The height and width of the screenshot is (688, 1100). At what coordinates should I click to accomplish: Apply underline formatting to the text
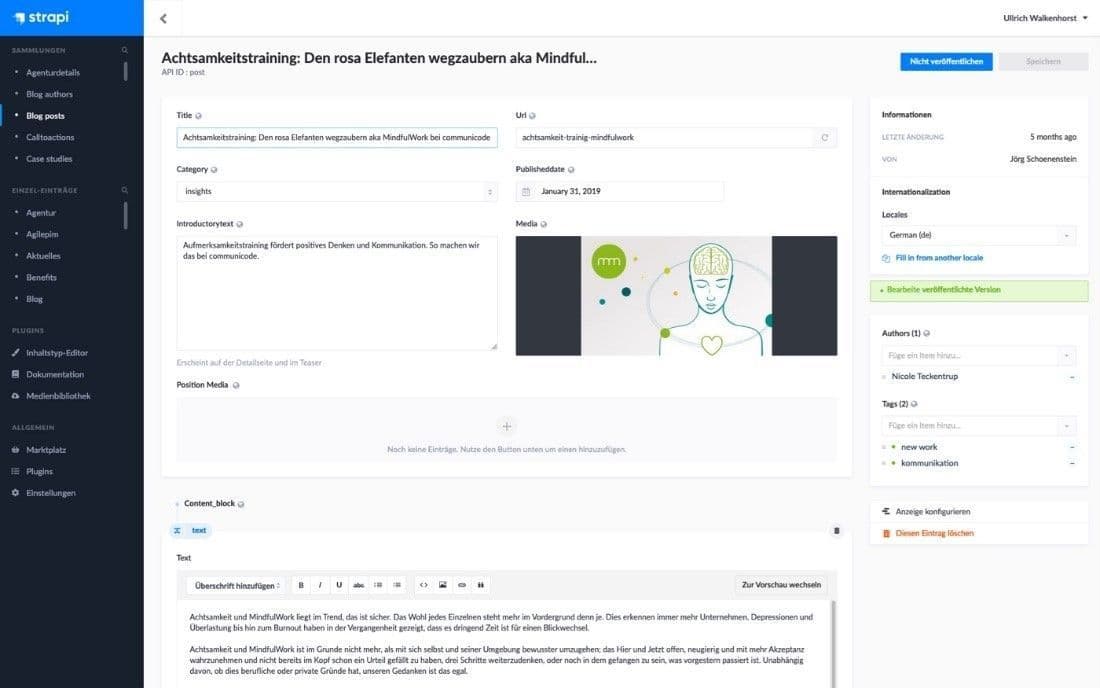tap(339, 584)
